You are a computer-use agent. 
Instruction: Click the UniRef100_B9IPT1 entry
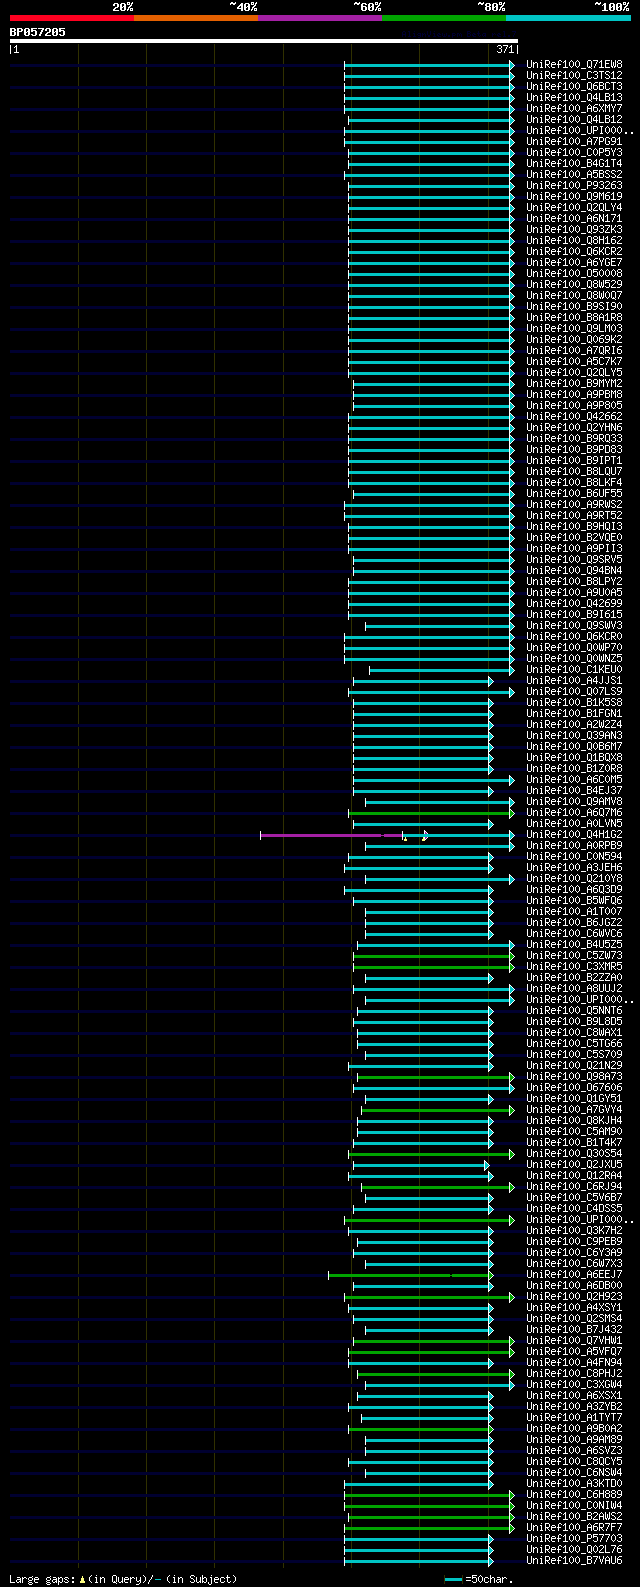[x=574, y=460]
